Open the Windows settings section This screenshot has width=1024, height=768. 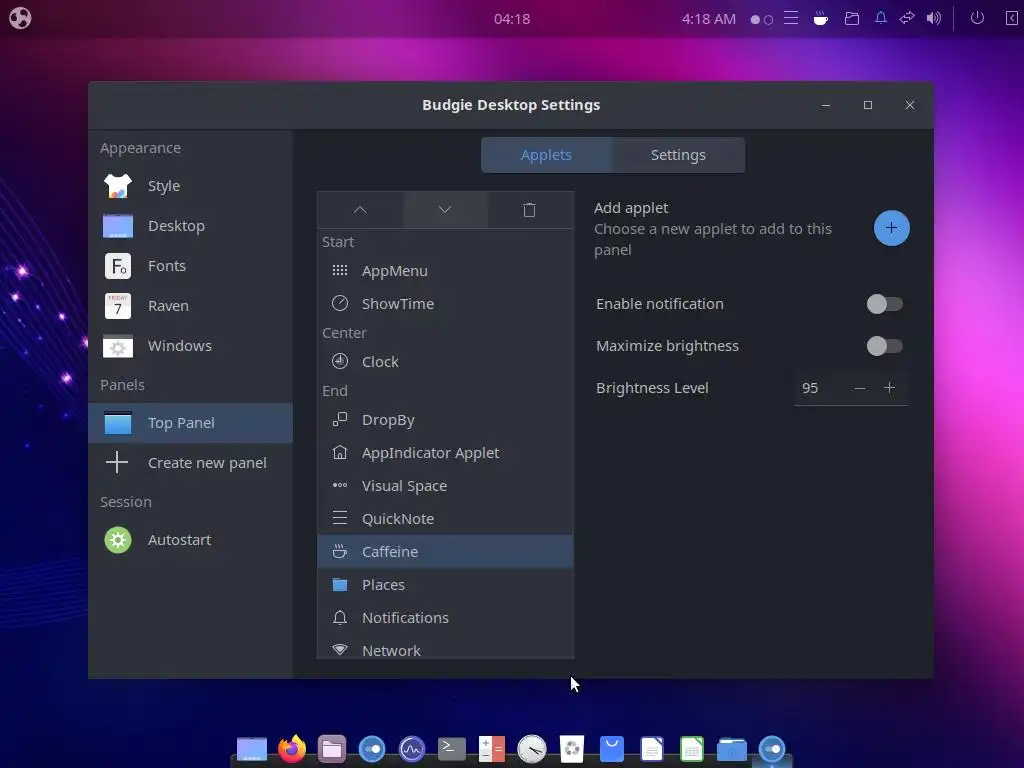(x=191, y=345)
